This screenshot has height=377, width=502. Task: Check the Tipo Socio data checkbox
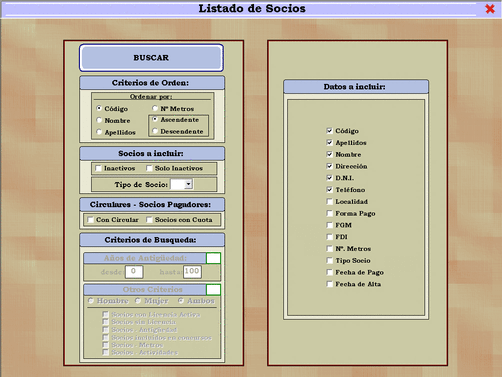pos(330,260)
